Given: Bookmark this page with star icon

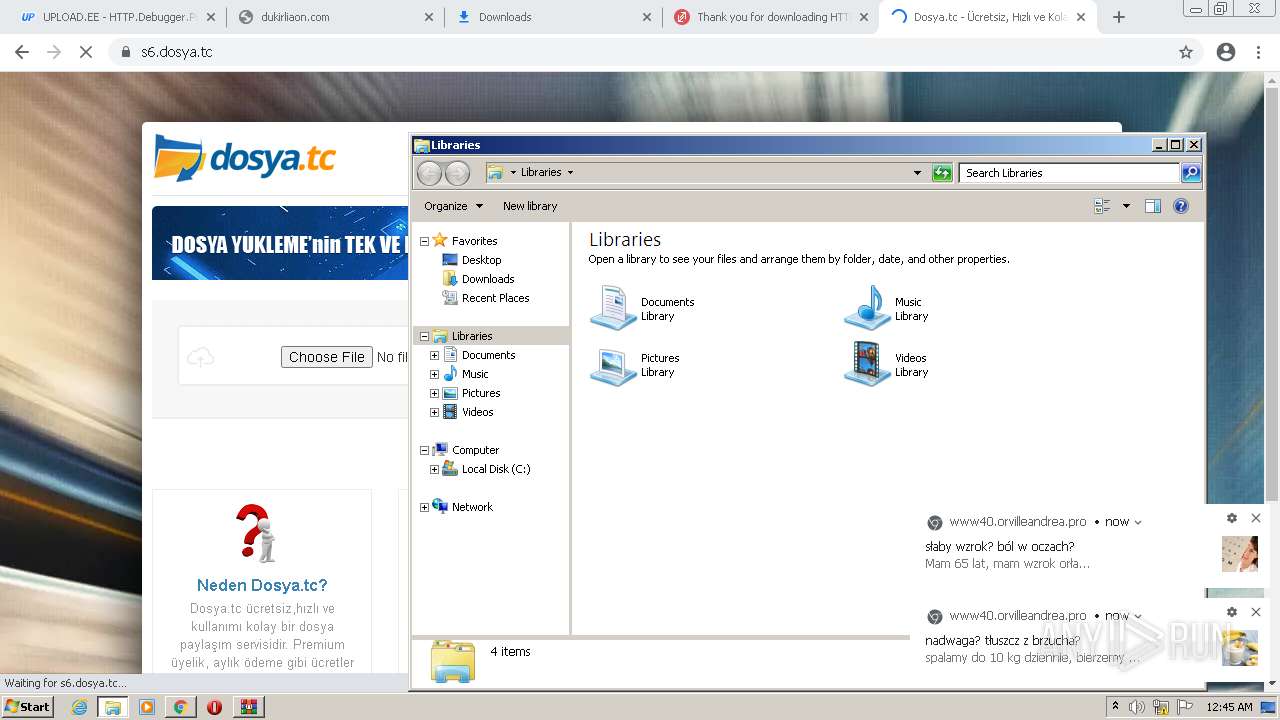Looking at the screenshot, I should pyautogui.click(x=1186, y=52).
